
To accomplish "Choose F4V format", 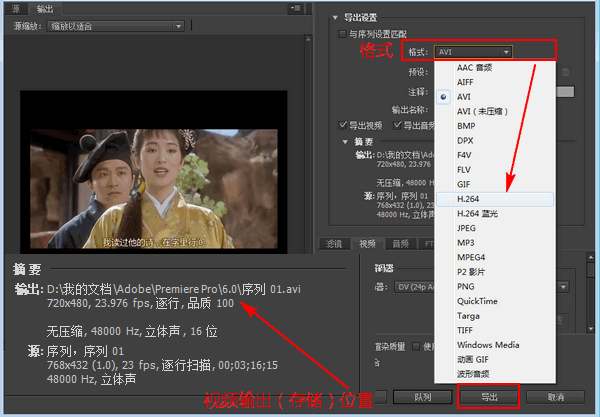I will tap(495, 155).
